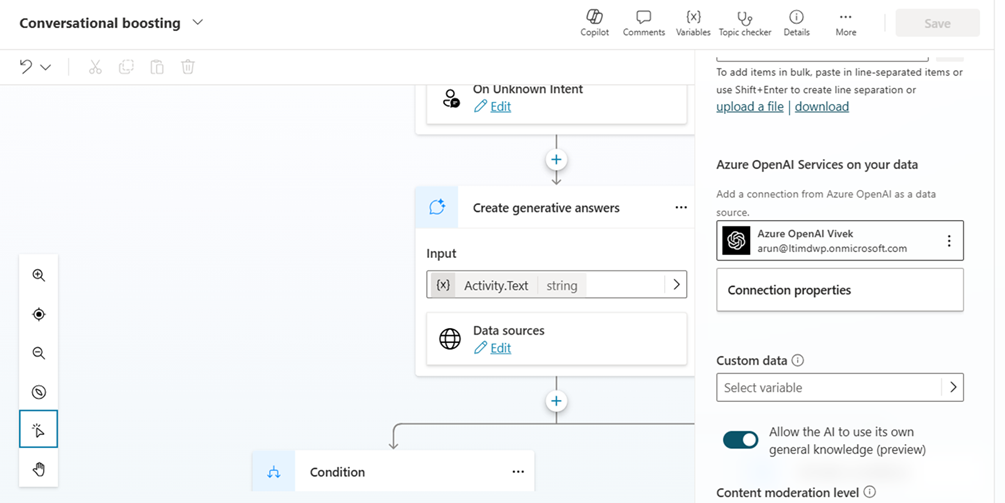This screenshot has height=503, width=1005.
Task: Select the hand pan tool
Action: coord(39,469)
